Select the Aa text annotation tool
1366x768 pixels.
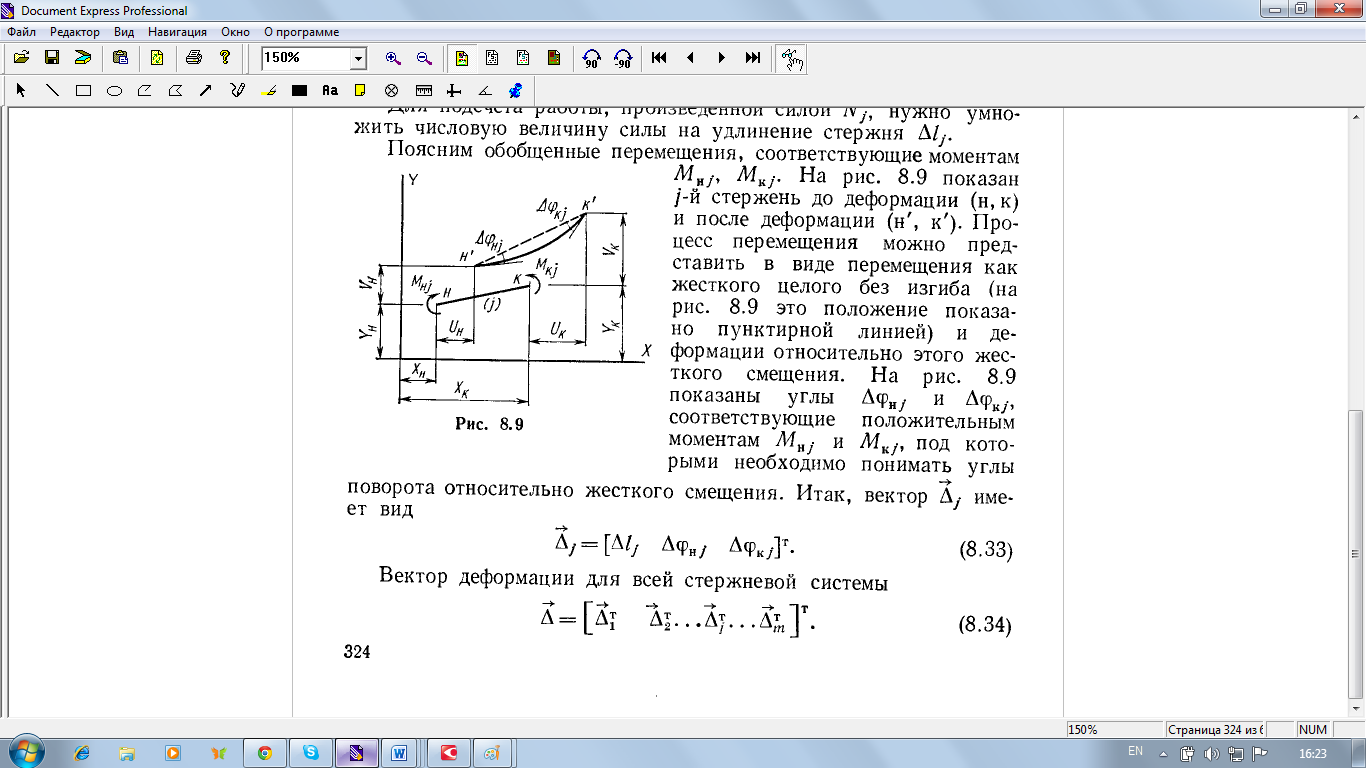coord(330,90)
